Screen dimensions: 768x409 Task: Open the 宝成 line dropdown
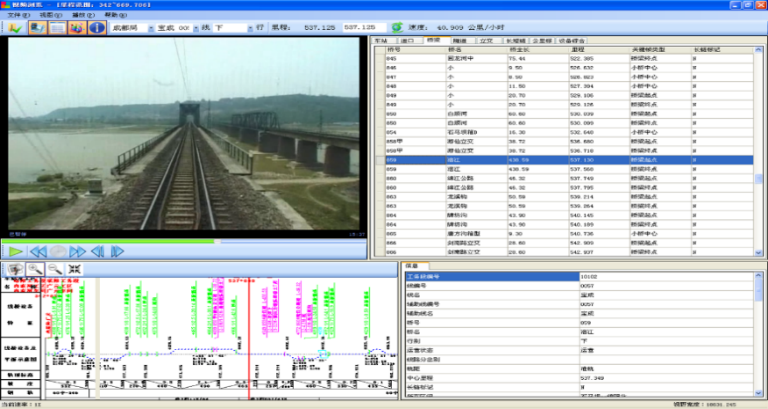pos(196,28)
